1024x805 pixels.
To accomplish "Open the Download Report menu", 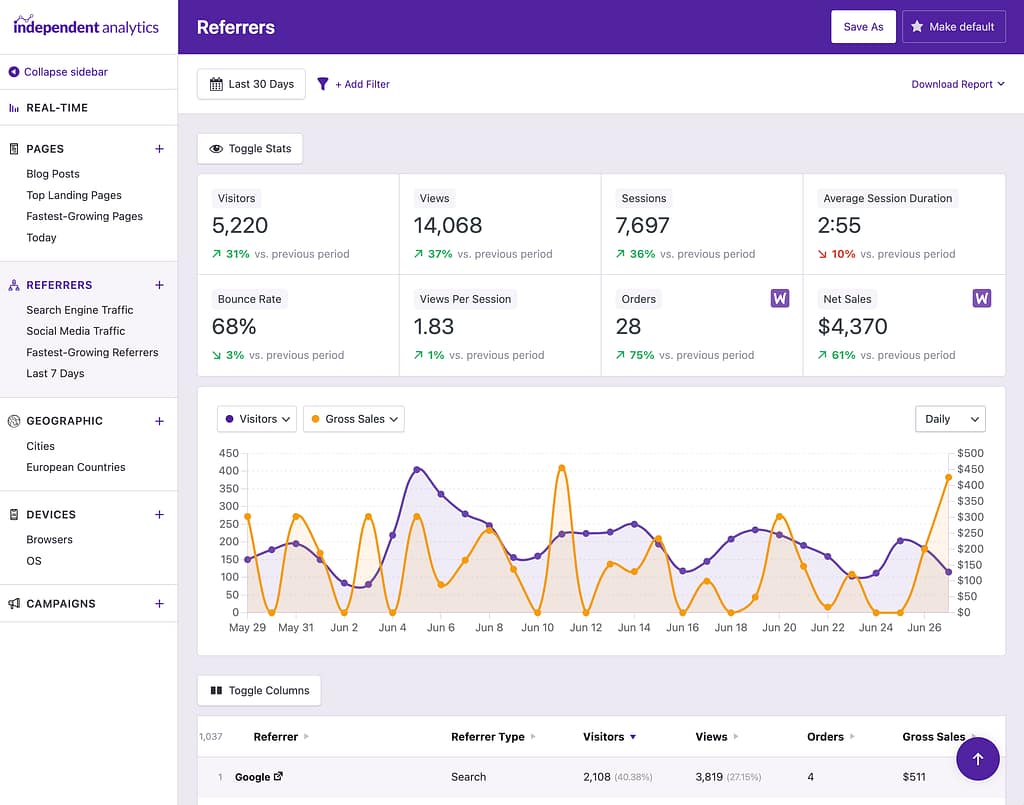I will pyautogui.click(x=957, y=84).
